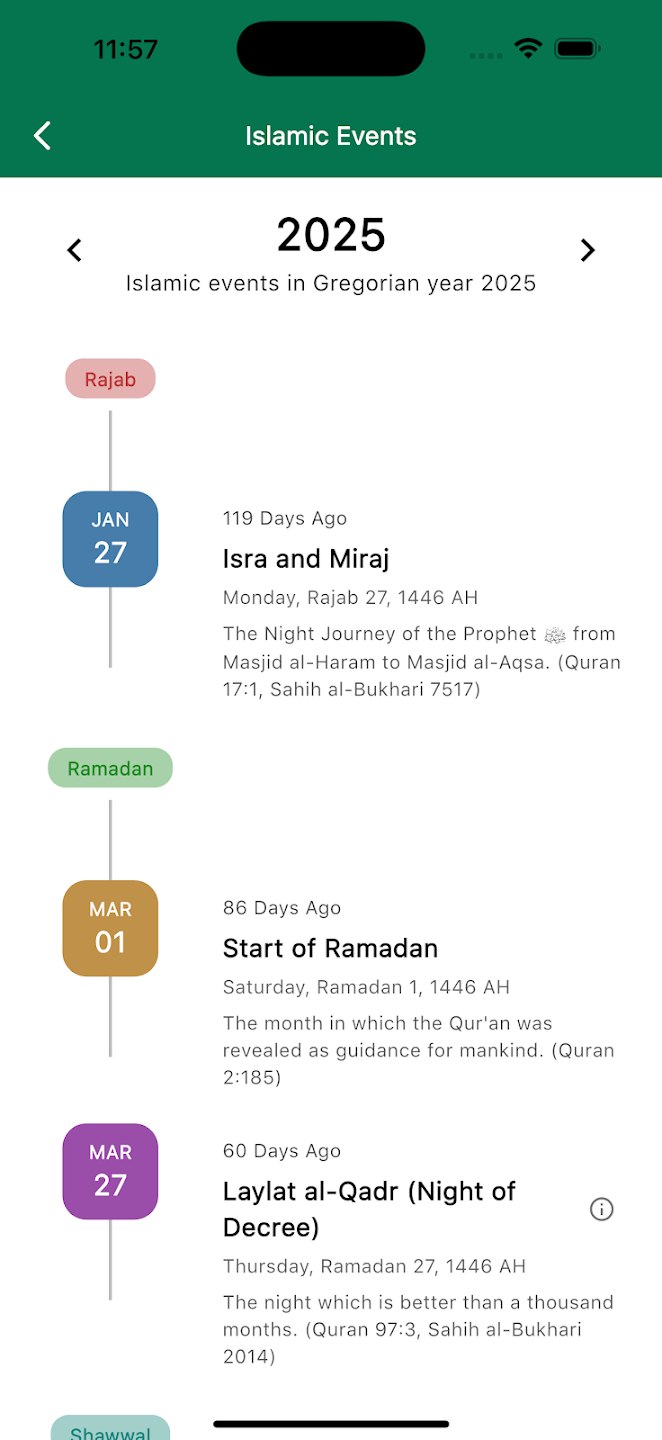Screen dimensions: 662x1440
Task: Click the back arrow in the header
Action: (42, 135)
